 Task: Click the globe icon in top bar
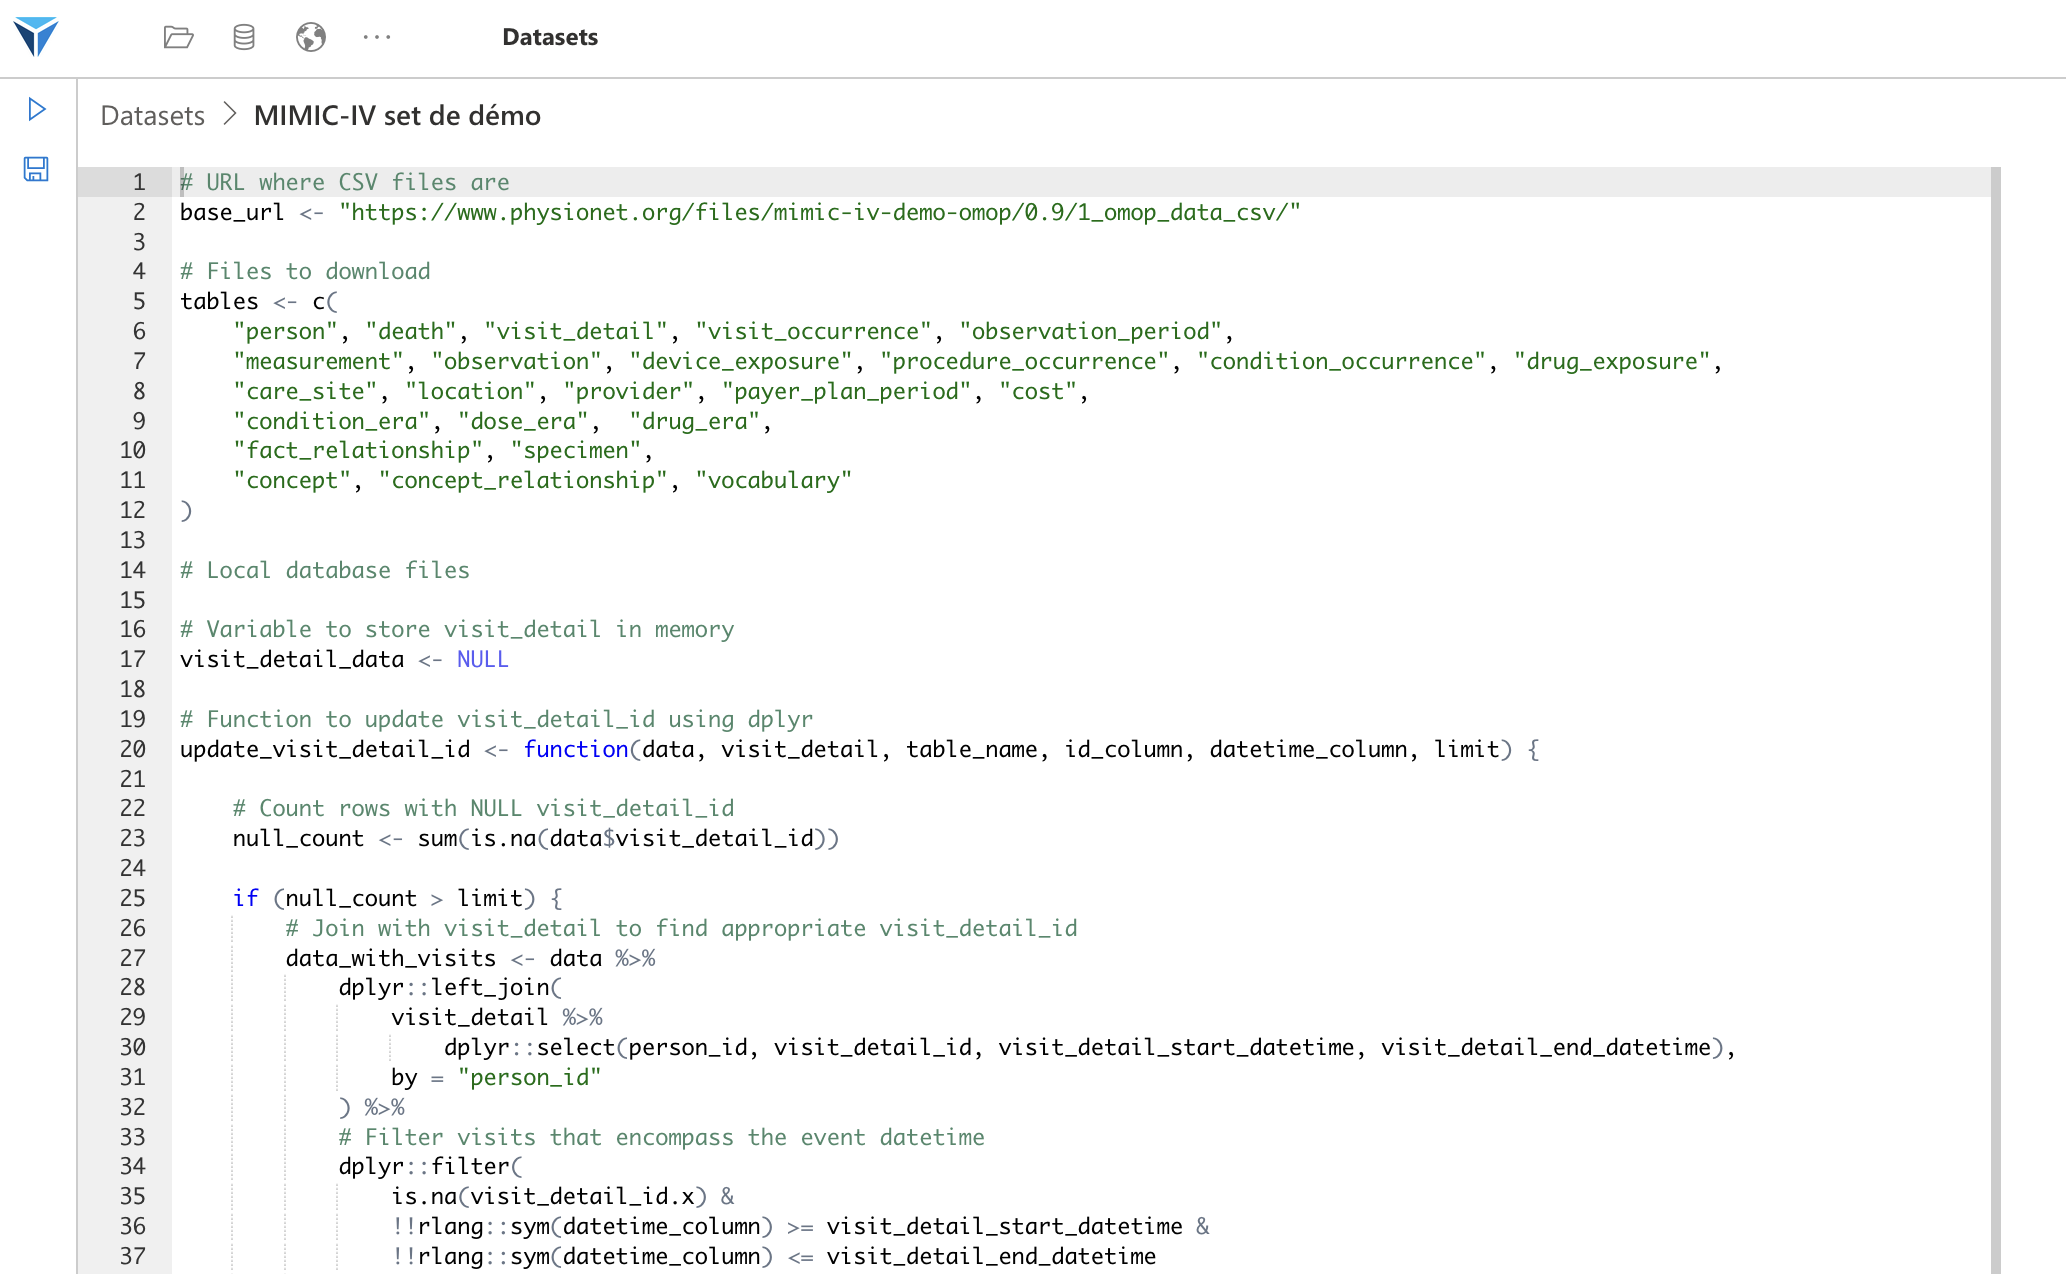tap(311, 37)
